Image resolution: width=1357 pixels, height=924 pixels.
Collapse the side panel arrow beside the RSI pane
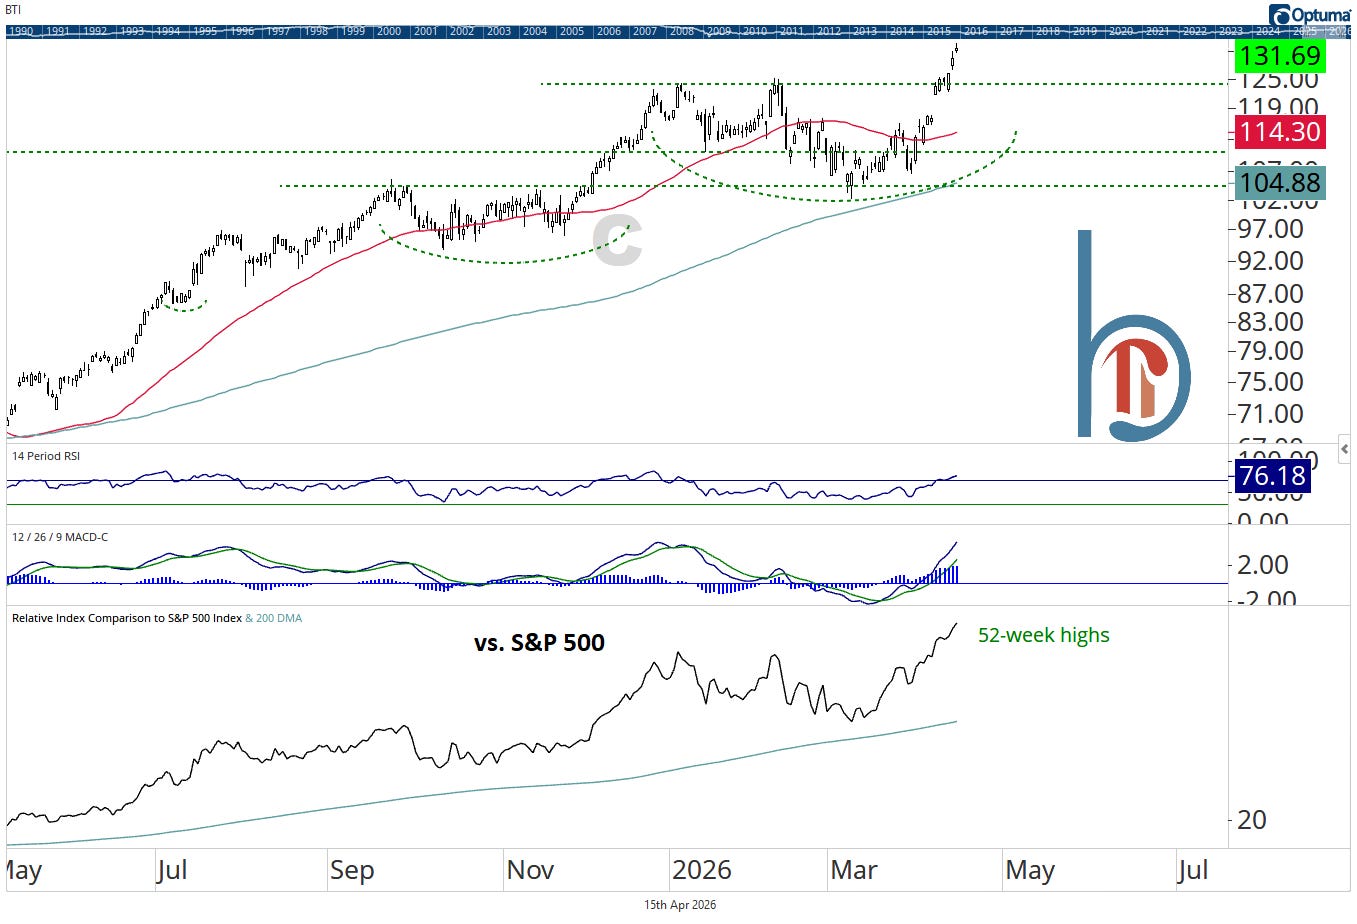1344,450
